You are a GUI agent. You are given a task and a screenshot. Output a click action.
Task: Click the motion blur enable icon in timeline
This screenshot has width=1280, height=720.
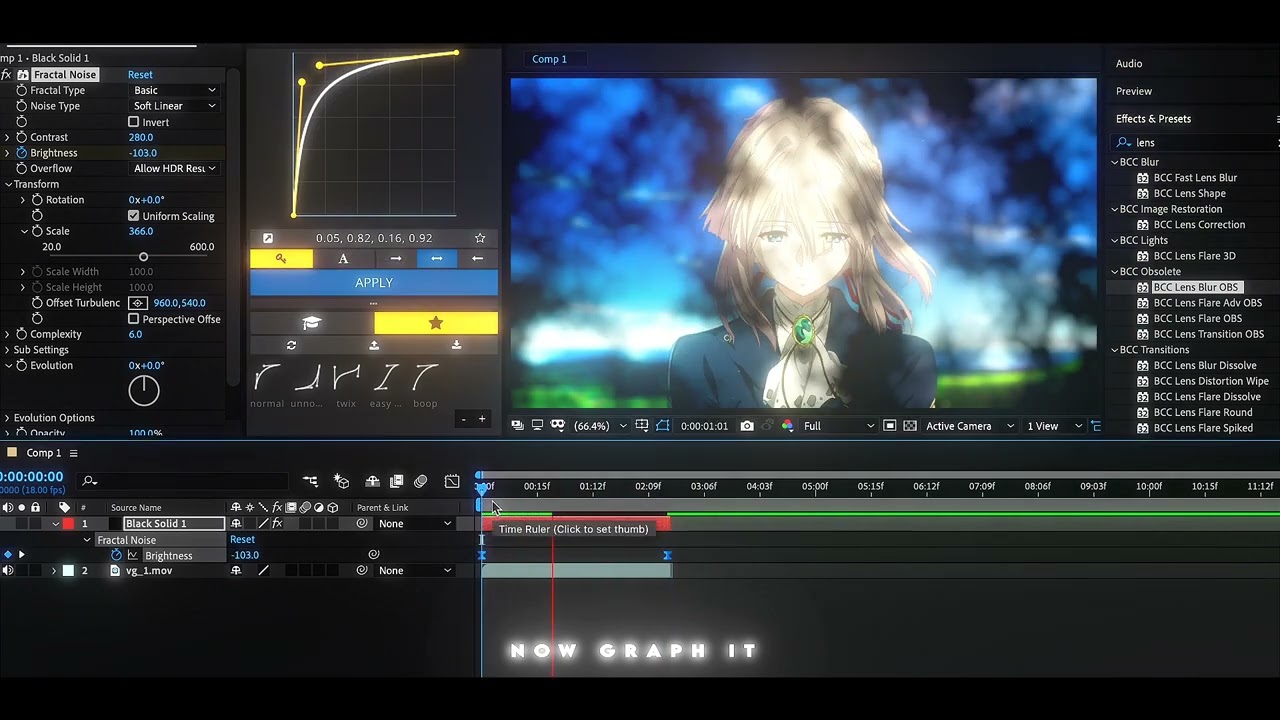click(421, 482)
